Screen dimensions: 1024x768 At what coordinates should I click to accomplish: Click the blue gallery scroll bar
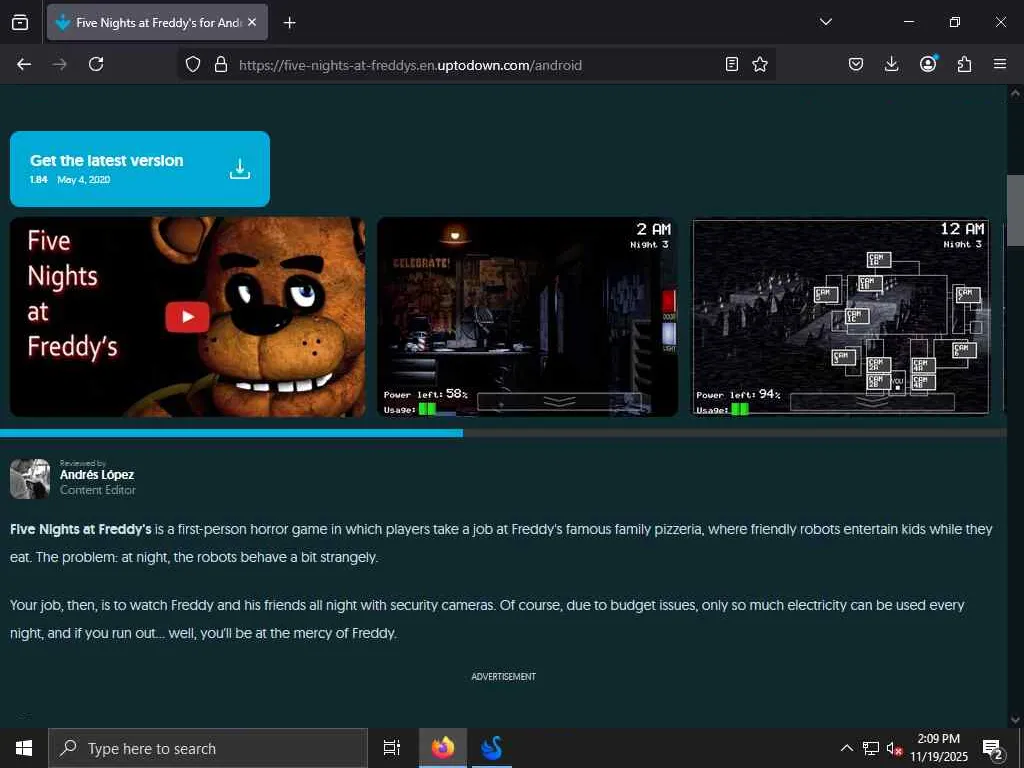coord(231,433)
